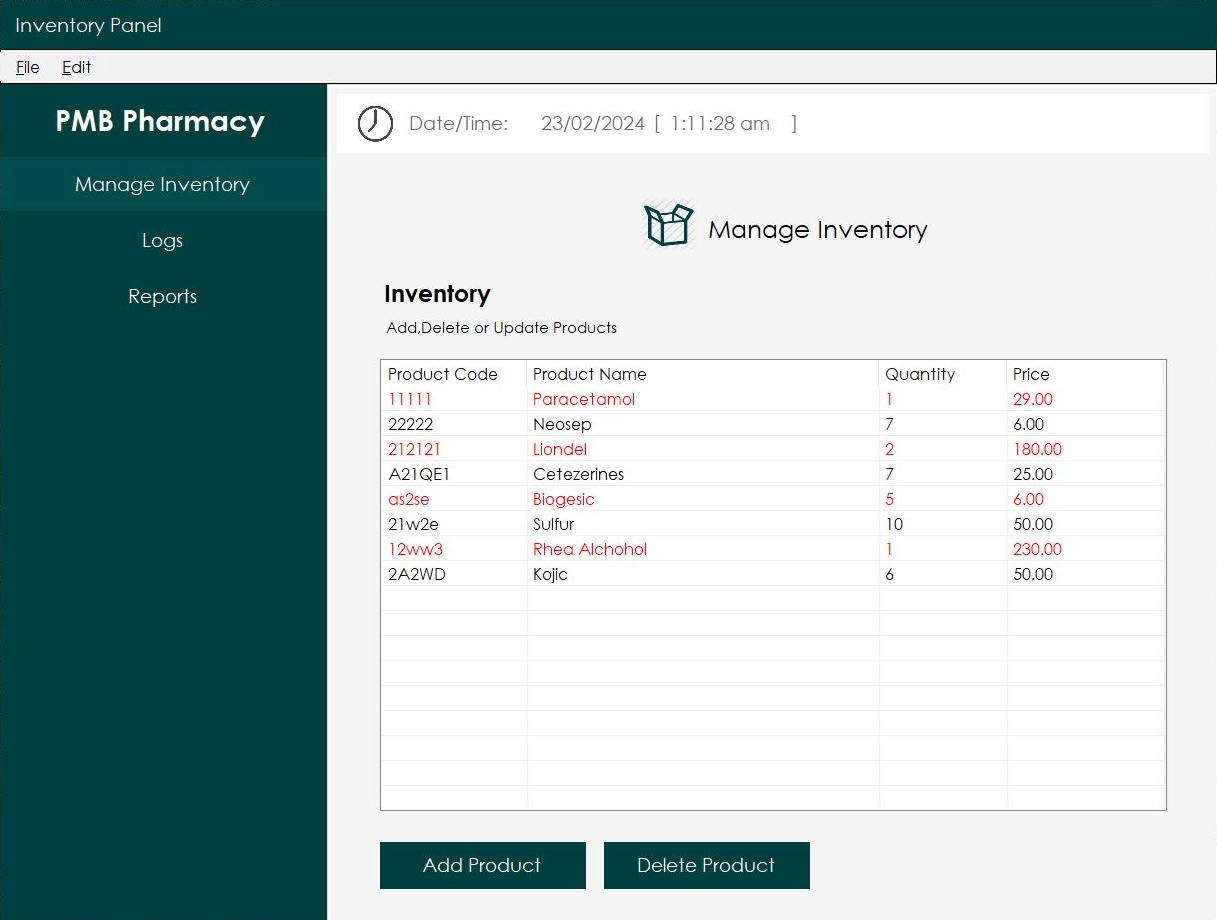1217x920 pixels.
Task: Click the date 23/02/2024
Action: (593, 124)
